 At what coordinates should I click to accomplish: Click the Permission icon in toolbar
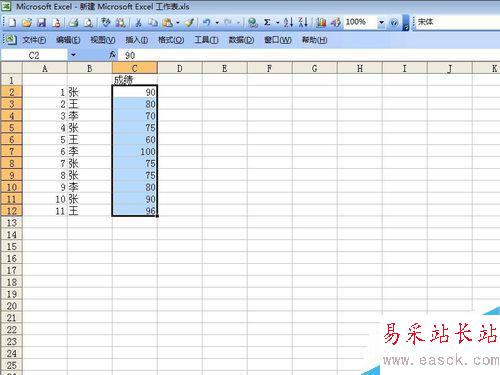click(x=56, y=22)
